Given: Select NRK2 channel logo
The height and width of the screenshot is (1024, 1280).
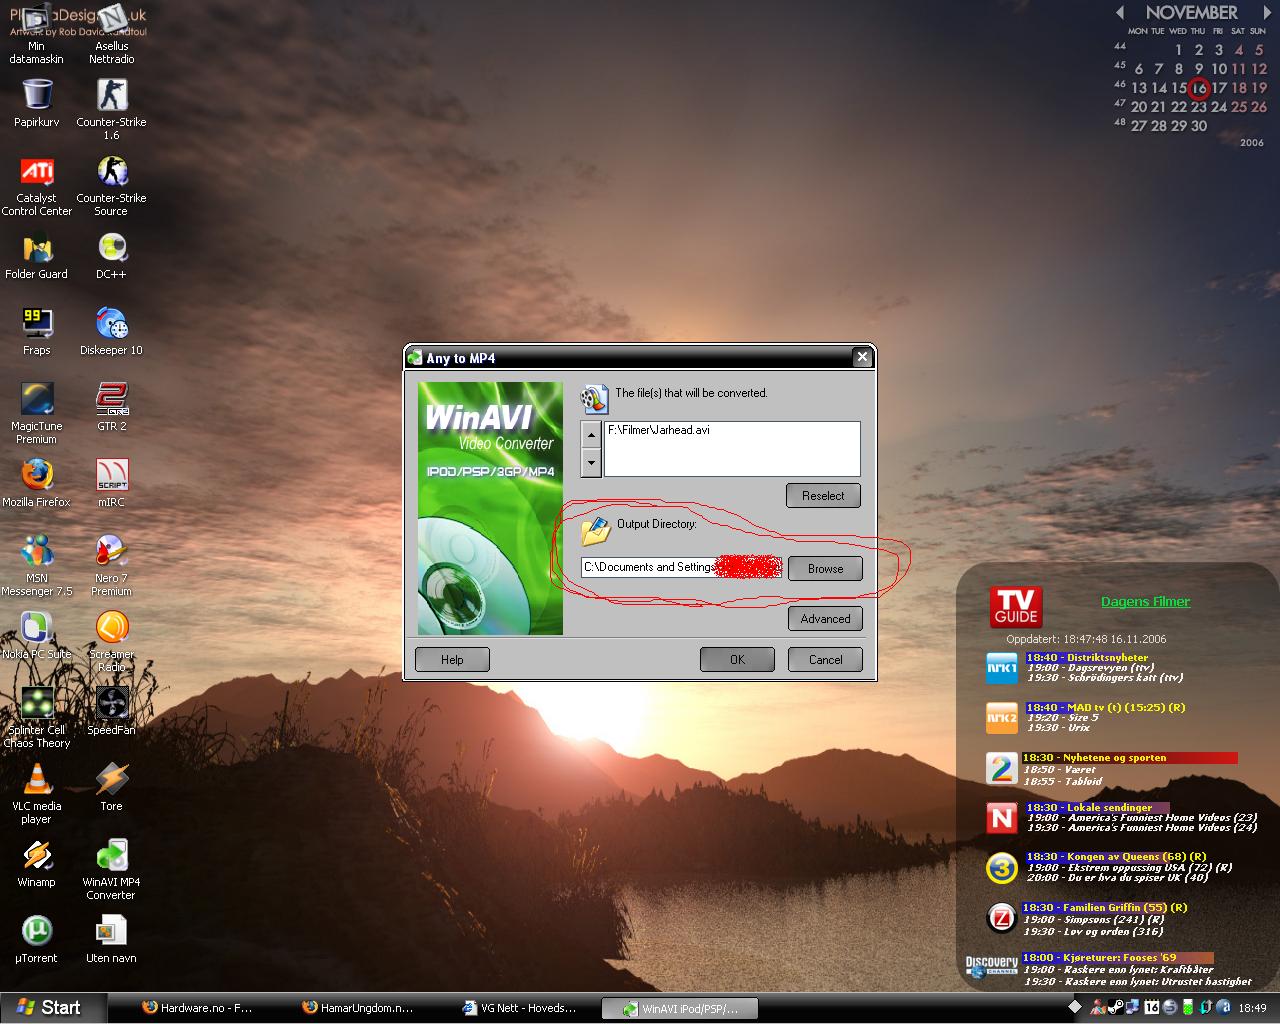Looking at the screenshot, I should [1002, 718].
